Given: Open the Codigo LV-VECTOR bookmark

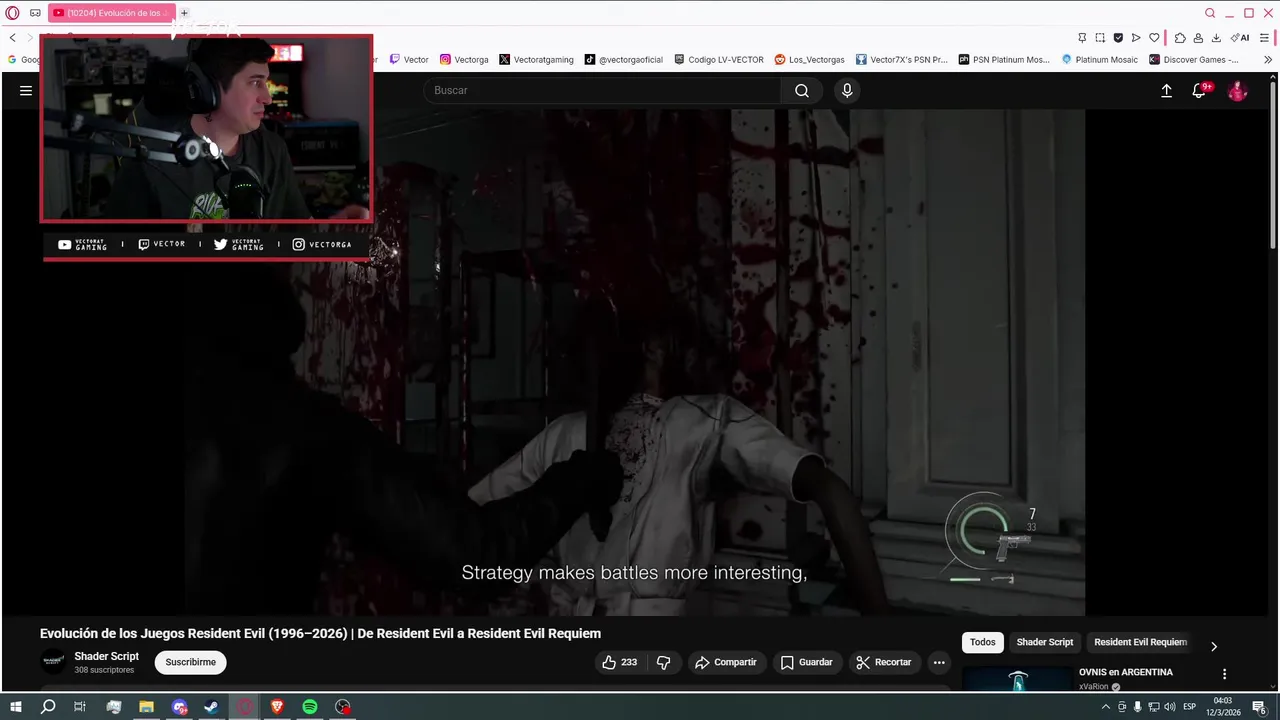Looking at the screenshot, I should point(718,60).
